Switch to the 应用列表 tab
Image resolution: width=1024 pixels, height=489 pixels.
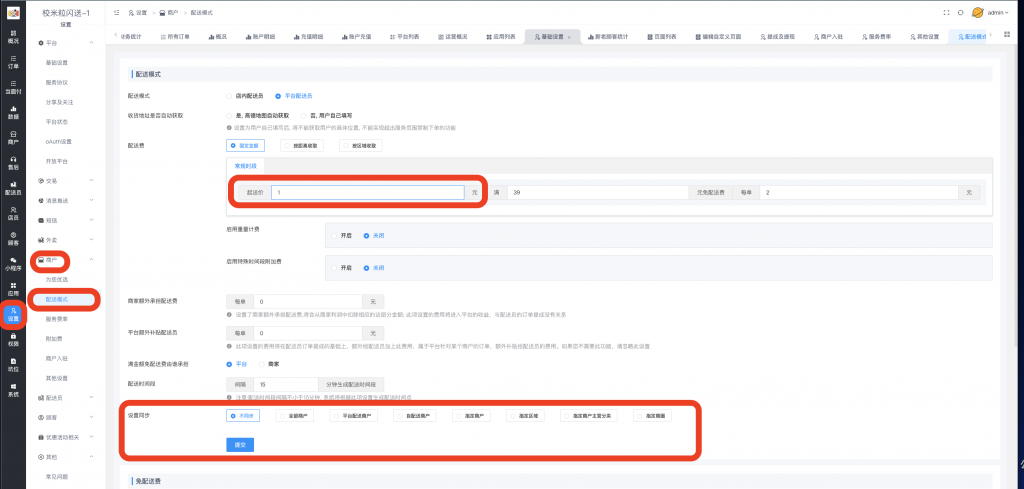pos(501,37)
